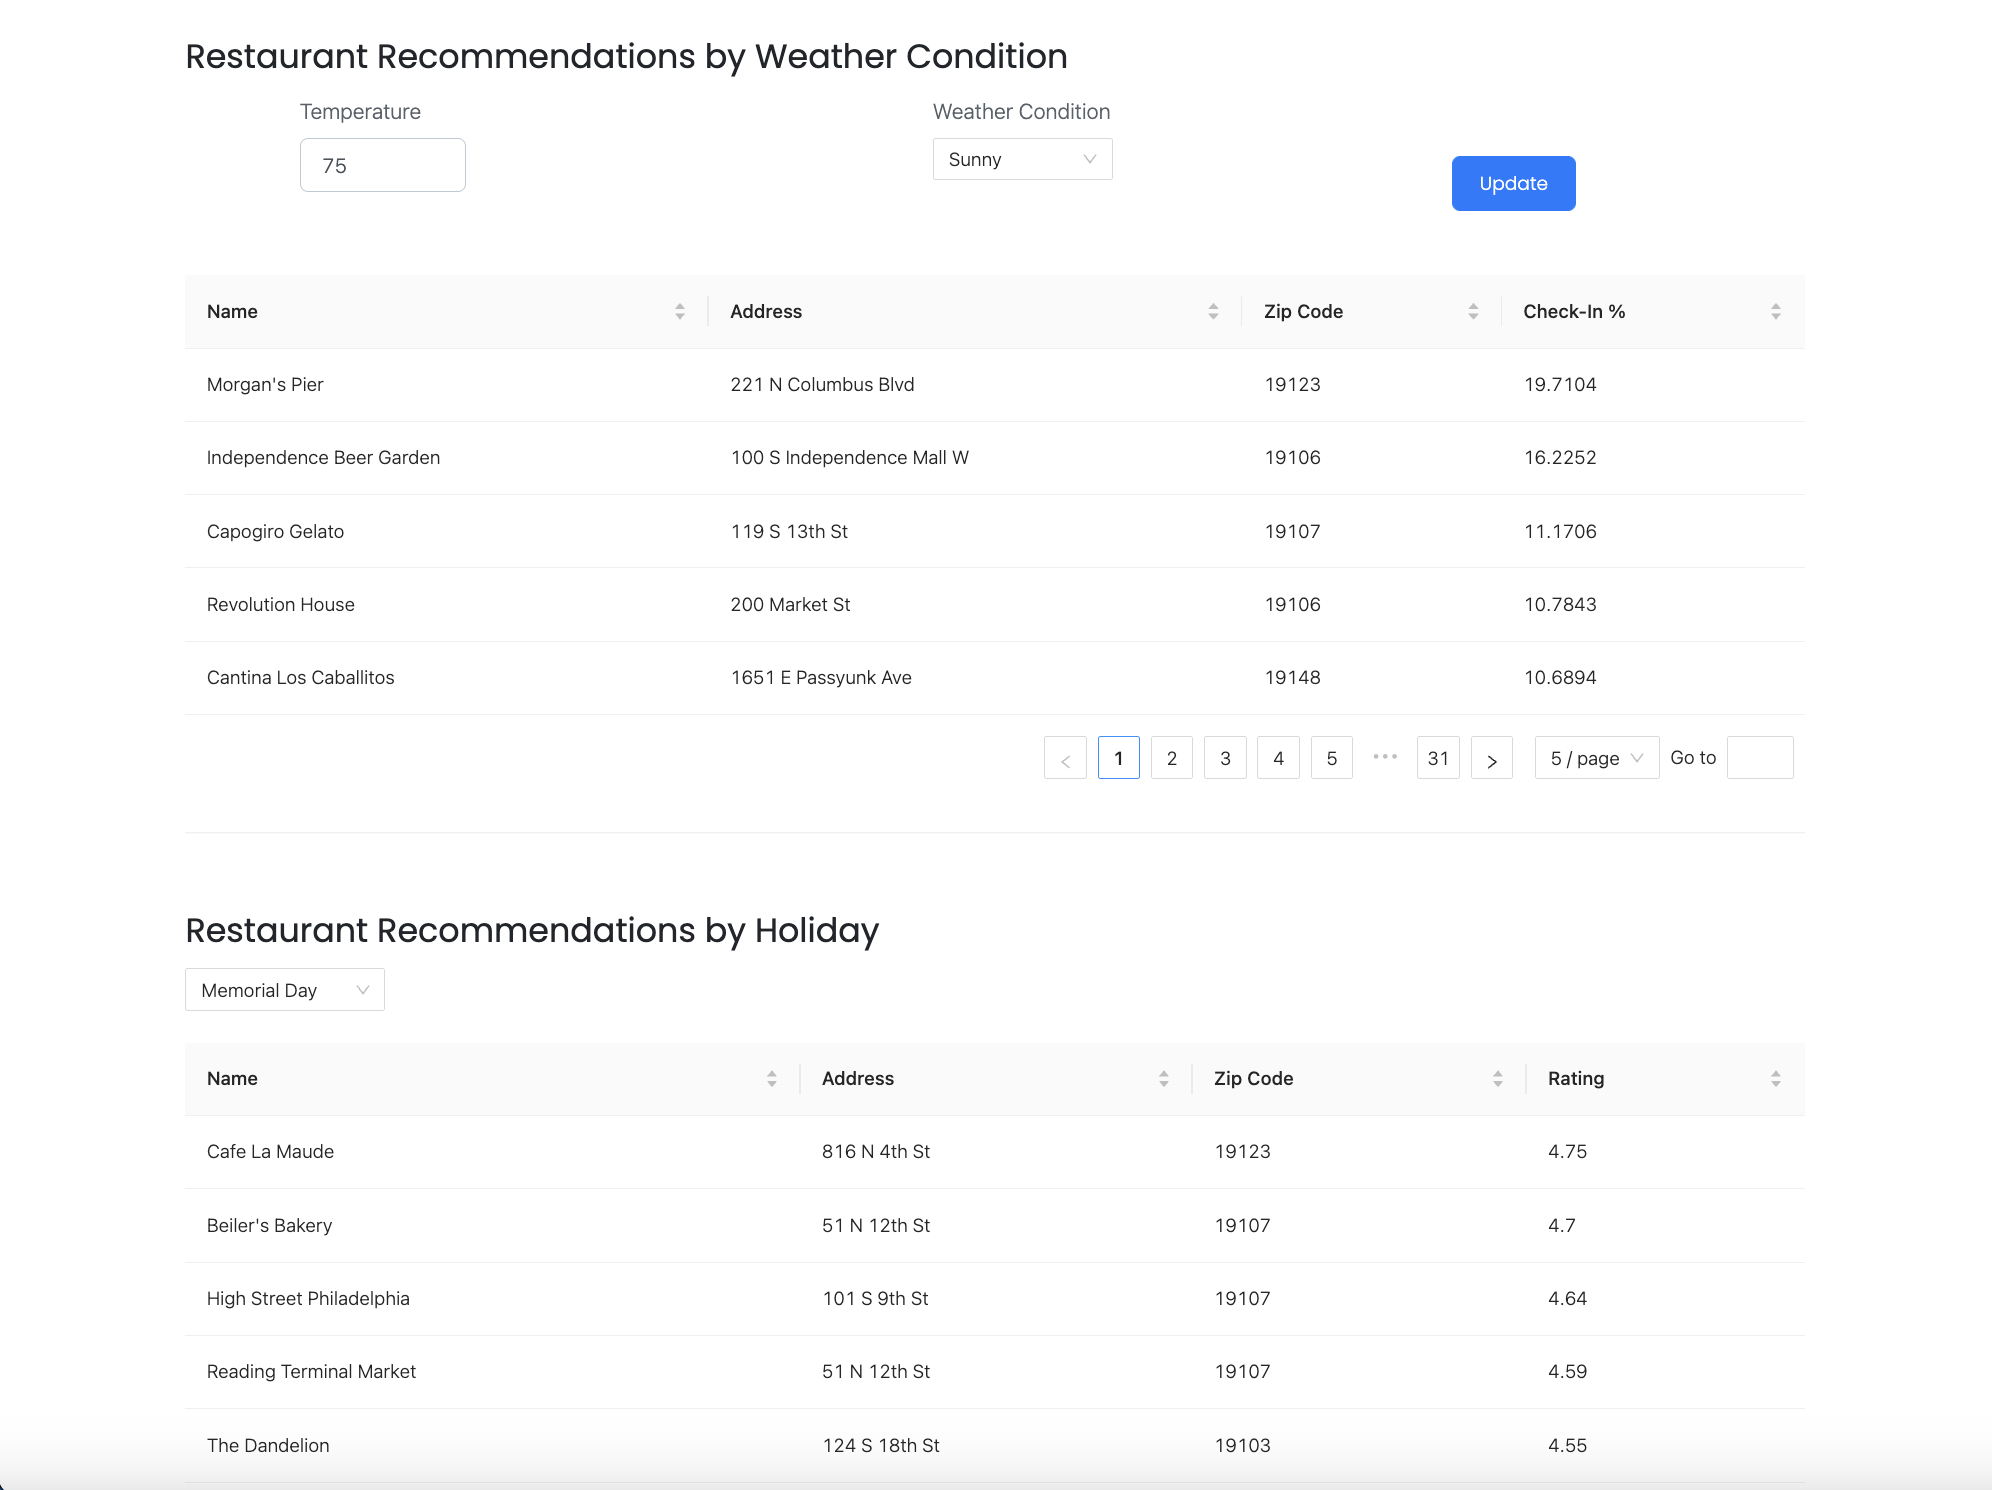Sort weather table by Address column
1992x1490 pixels.
pos(1212,312)
